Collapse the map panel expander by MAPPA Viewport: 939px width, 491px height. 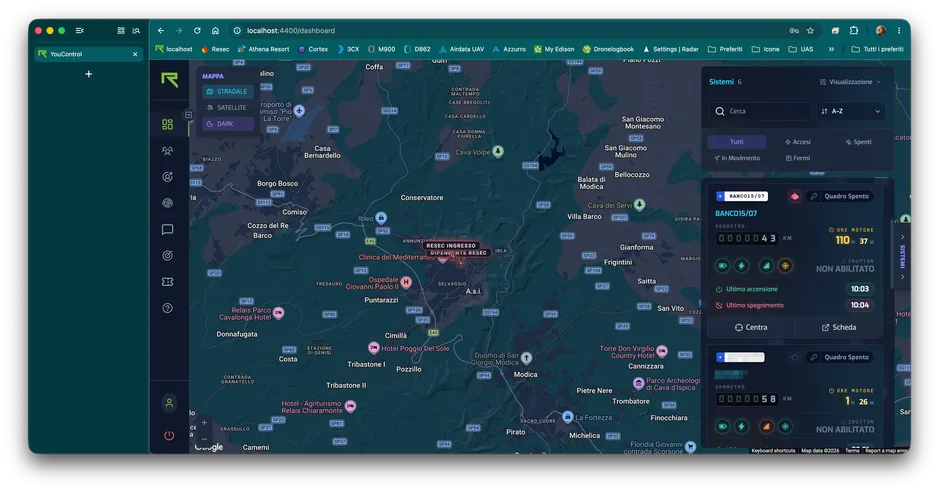coord(189,114)
